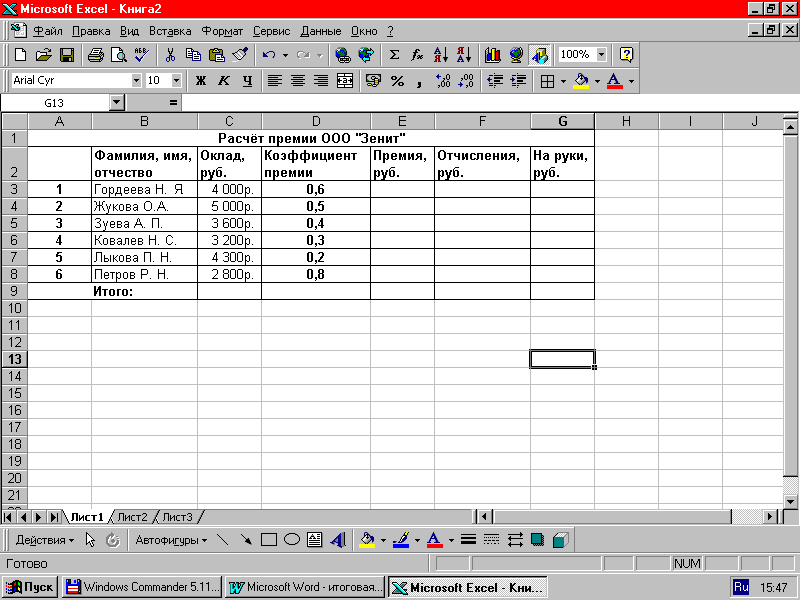Open the Формат menu
The image size is (800, 600).
(222, 31)
